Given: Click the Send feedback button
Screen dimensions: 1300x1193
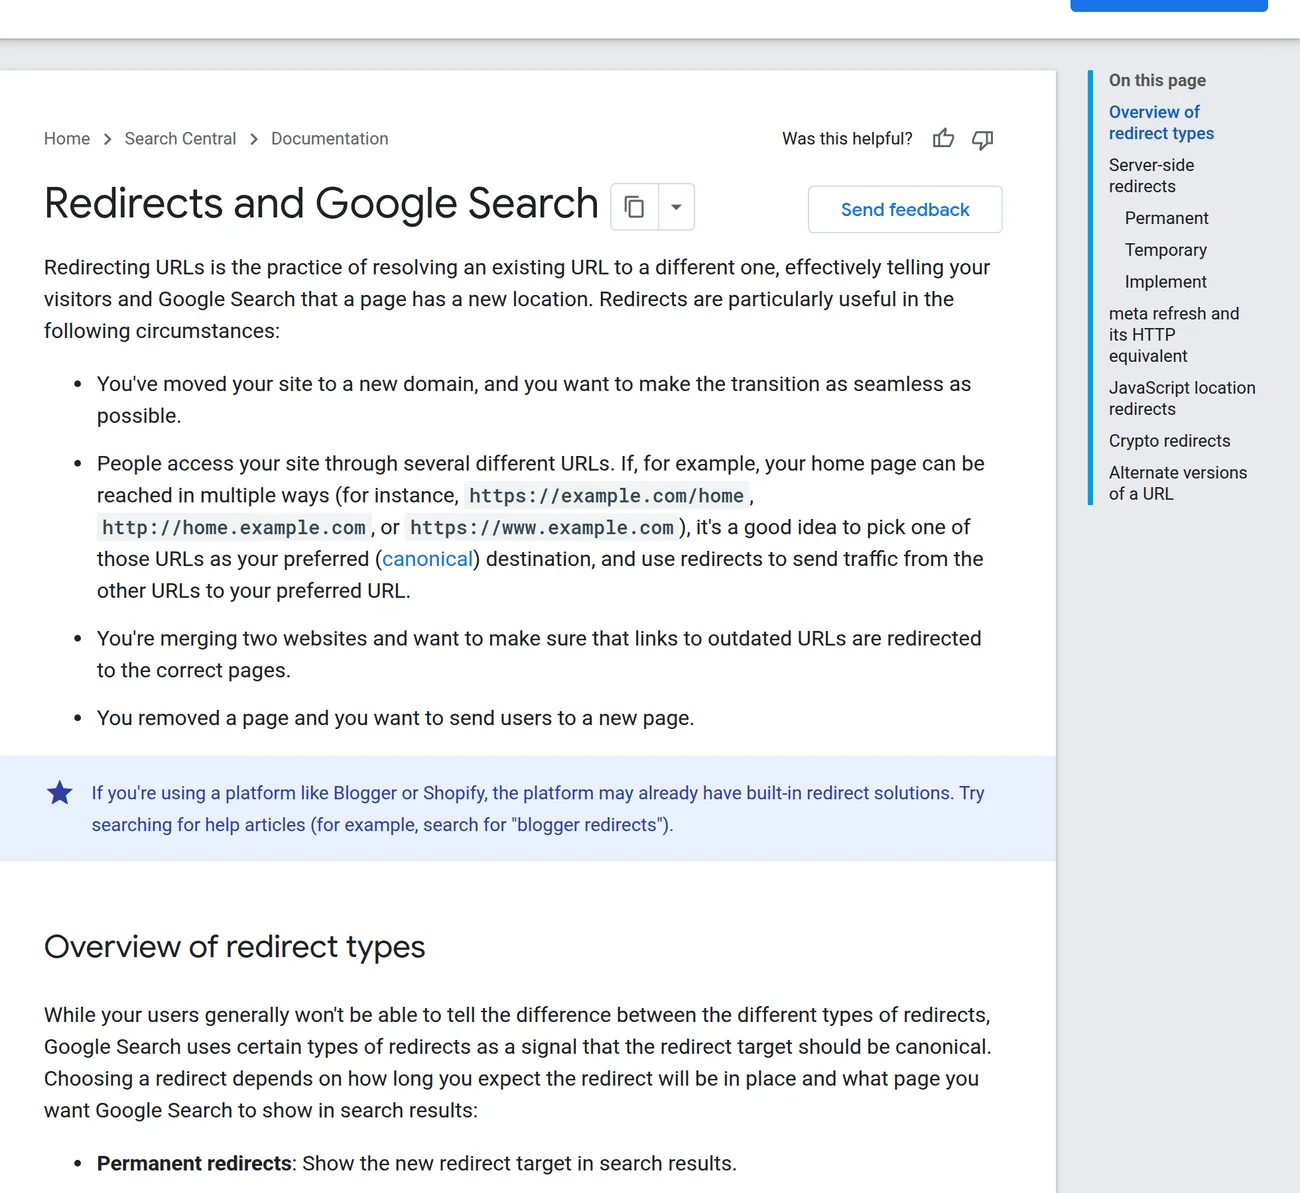Looking at the screenshot, I should click(905, 209).
